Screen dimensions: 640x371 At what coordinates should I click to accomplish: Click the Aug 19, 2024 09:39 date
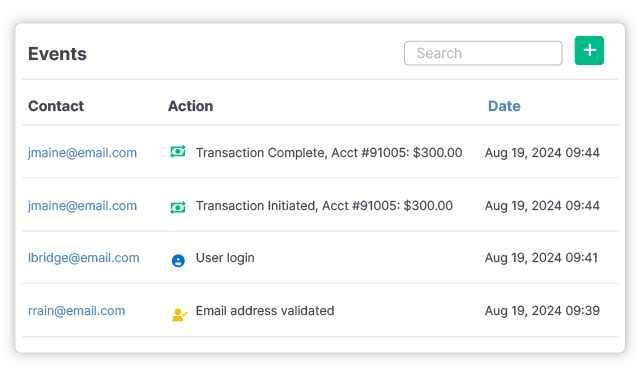(542, 311)
